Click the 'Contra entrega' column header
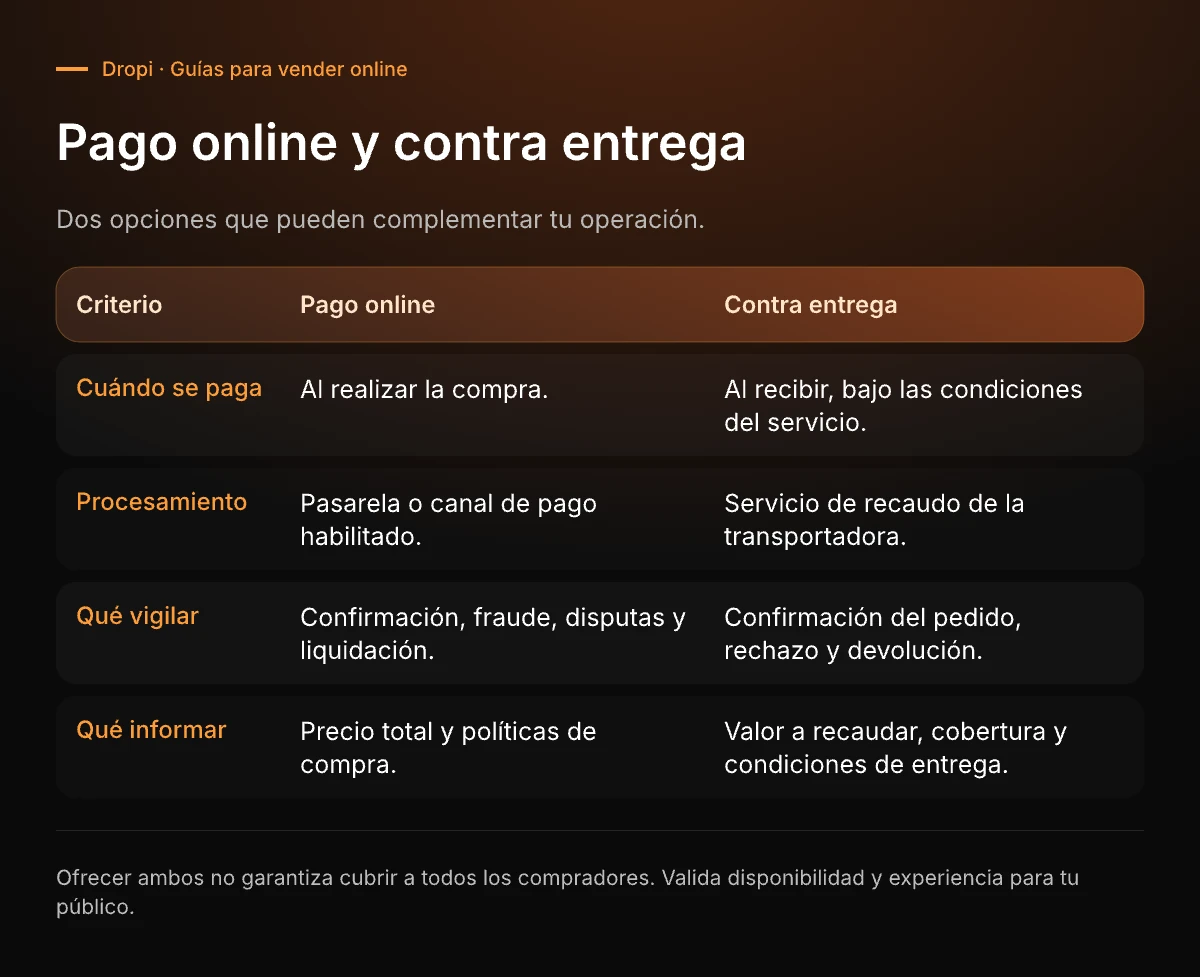 810,305
